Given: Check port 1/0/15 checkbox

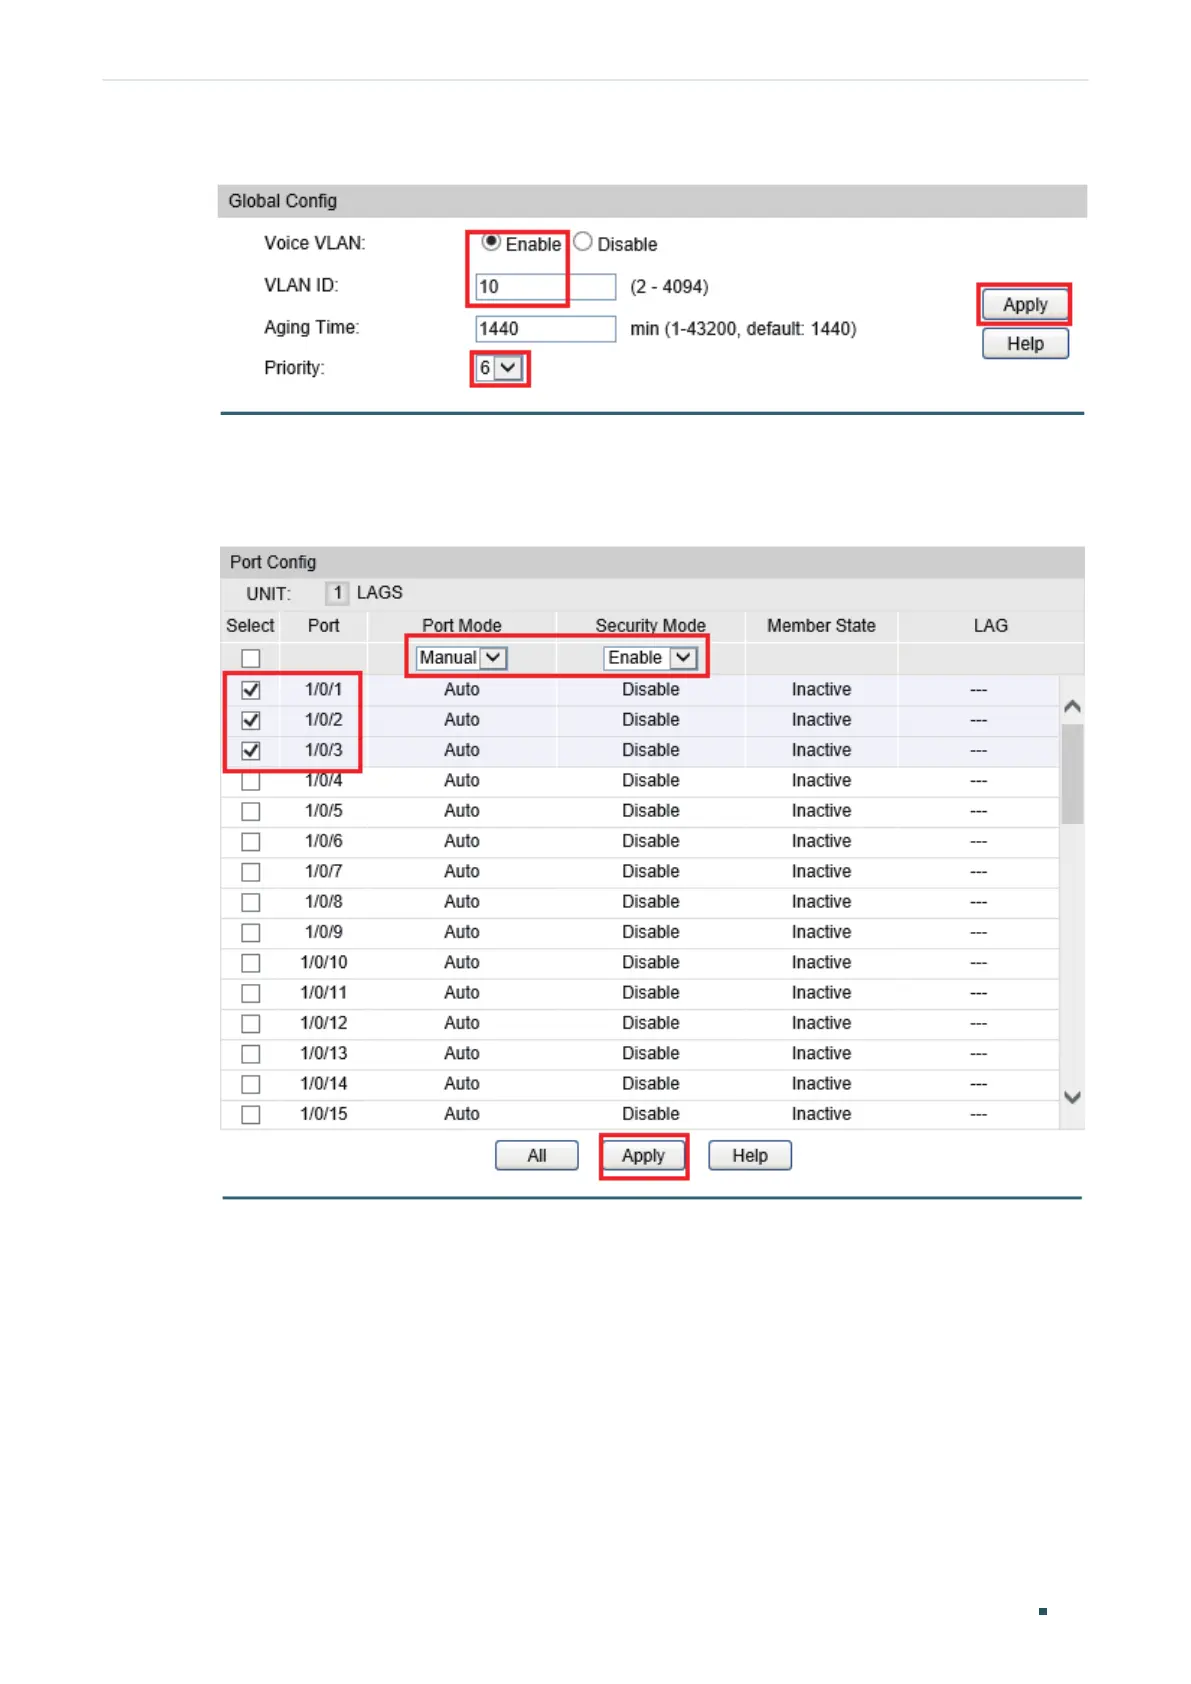Looking at the screenshot, I should (x=251, y=1114).
